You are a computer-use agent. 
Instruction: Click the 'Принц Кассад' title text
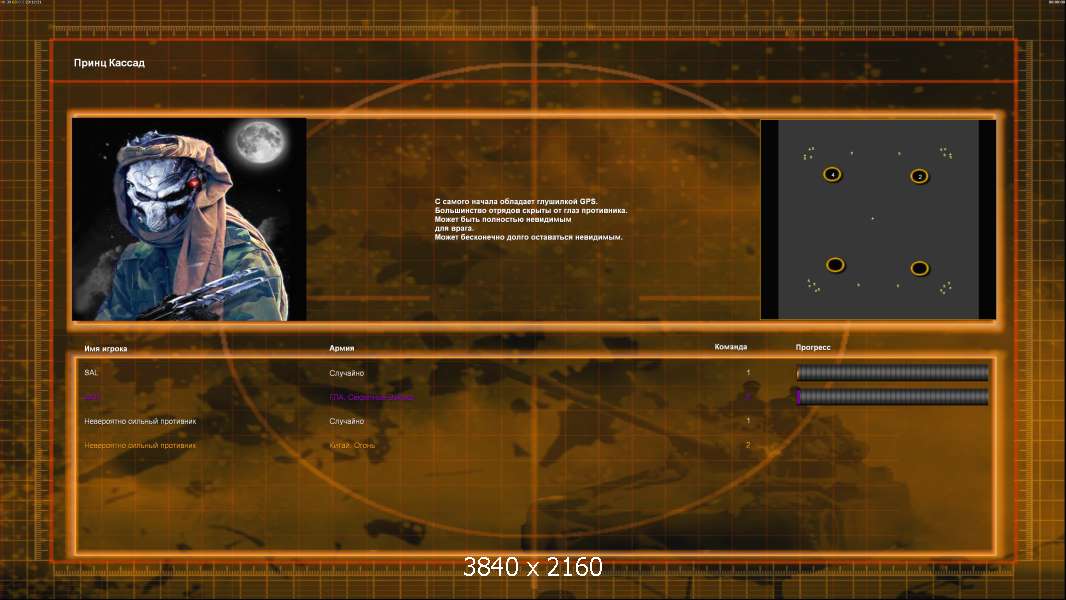(x=109, y=63)
